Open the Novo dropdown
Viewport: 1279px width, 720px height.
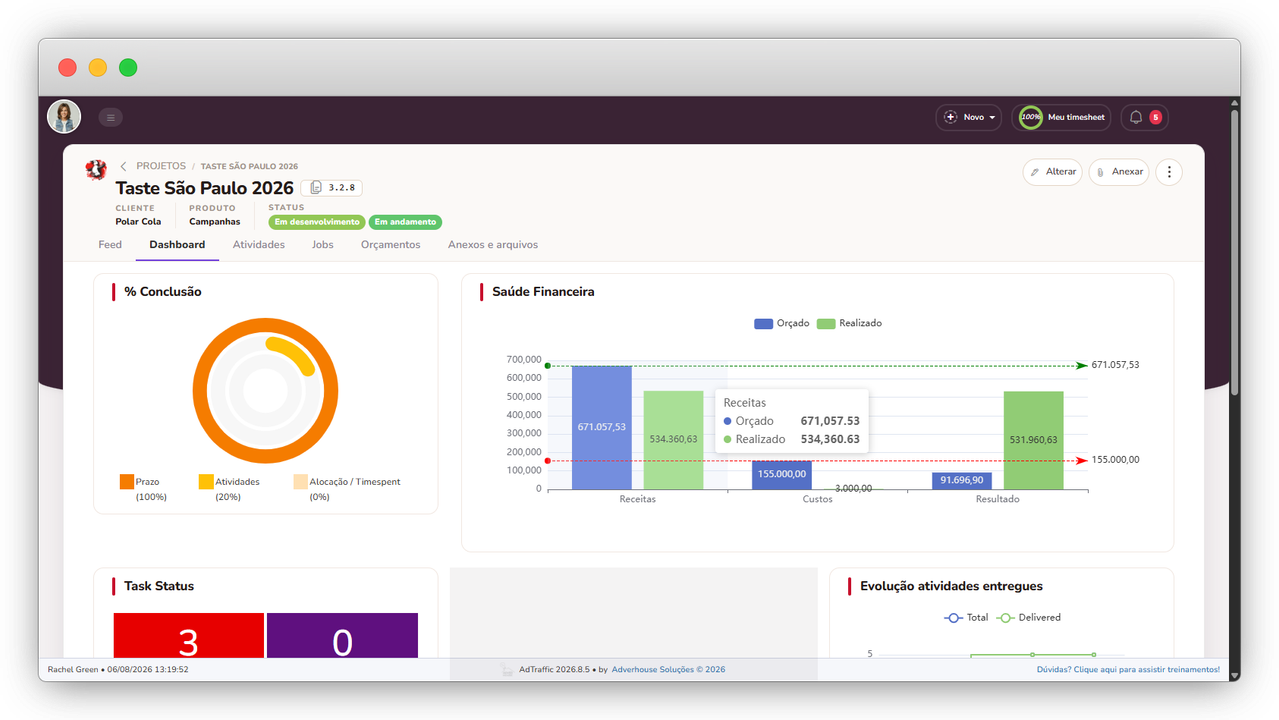(x=969, y=117)
